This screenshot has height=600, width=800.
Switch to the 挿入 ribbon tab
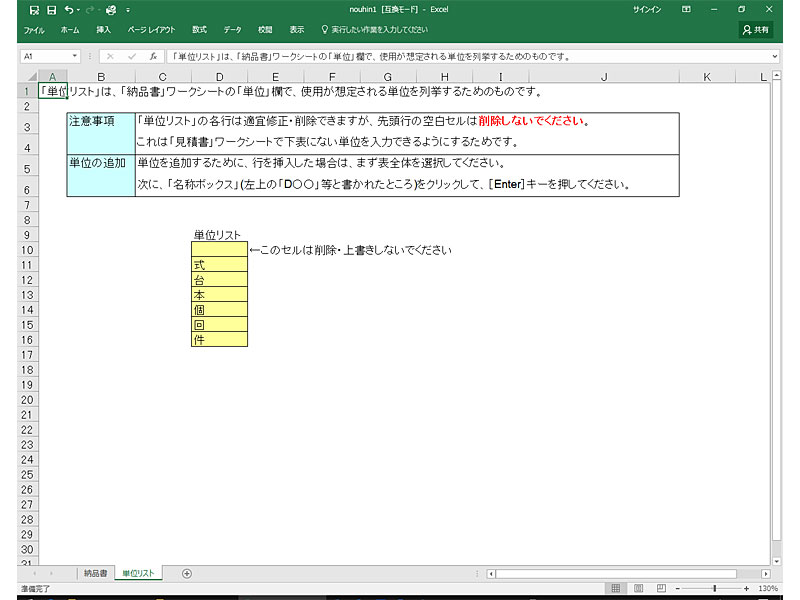pyautogui.click(x=104, y=30)
